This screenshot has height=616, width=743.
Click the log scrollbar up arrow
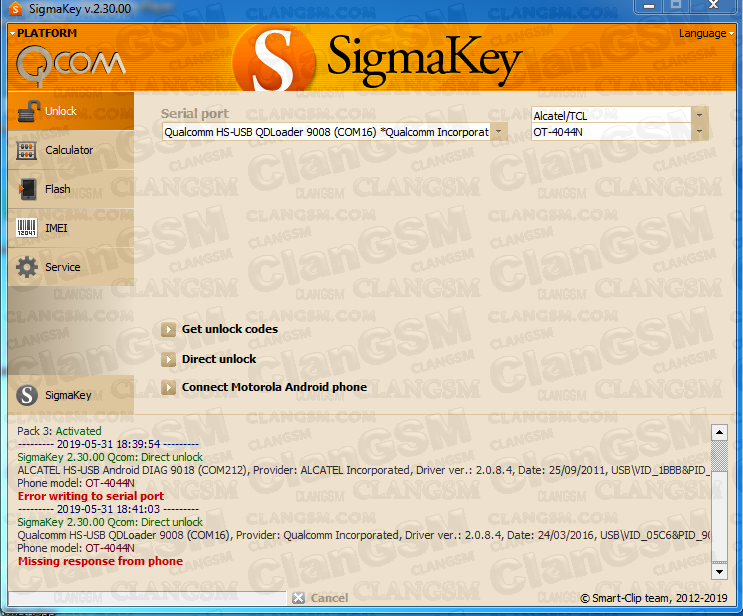pos(719,432)
